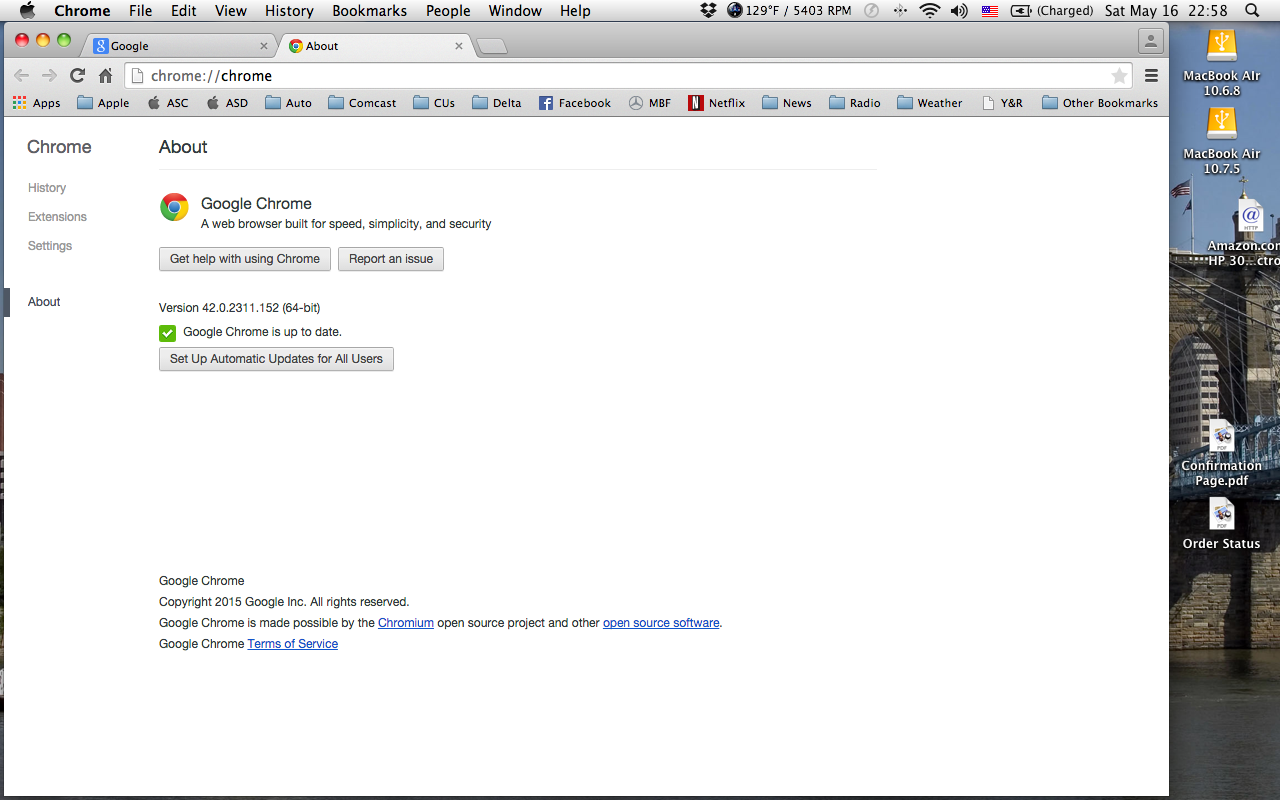Open the Radio bookmarks folder
This screenshot has height=800, width=1280.
pyautogui.click(x=855, y=103)
